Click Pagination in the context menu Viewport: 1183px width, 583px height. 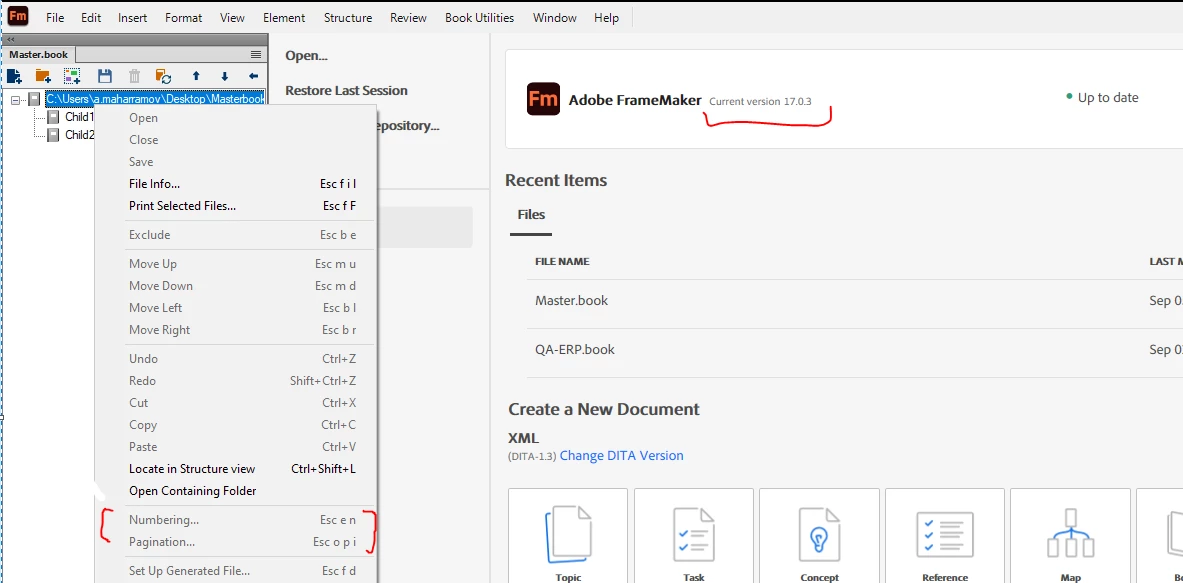point(235,542)
